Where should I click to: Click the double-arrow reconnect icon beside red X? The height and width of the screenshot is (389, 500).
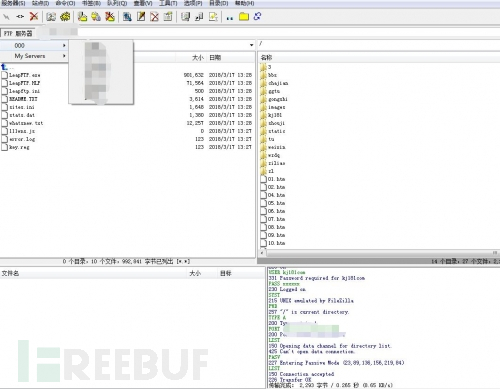[x=20, y=16]
